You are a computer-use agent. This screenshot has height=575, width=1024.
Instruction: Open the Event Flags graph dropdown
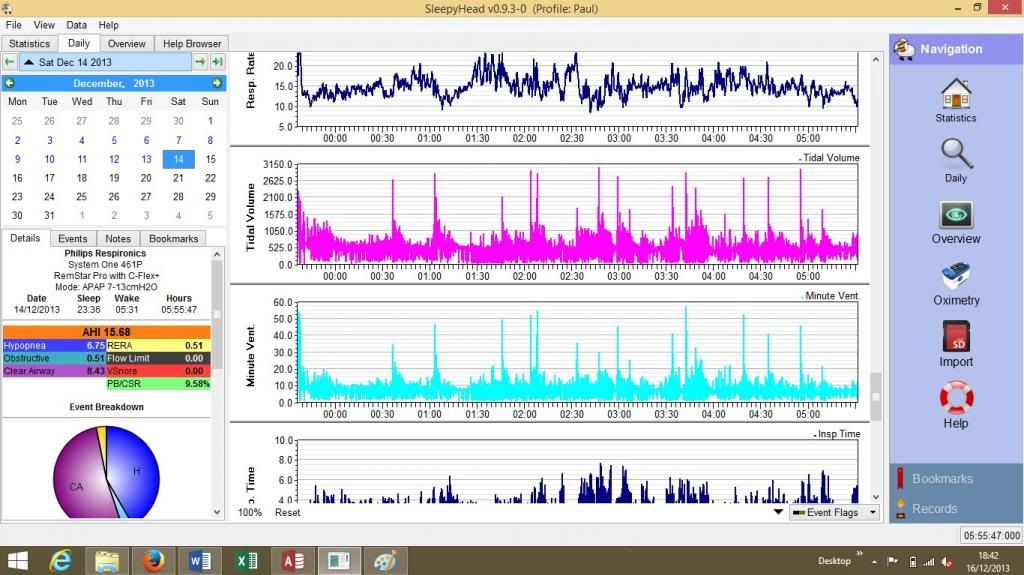coord(833,512)
